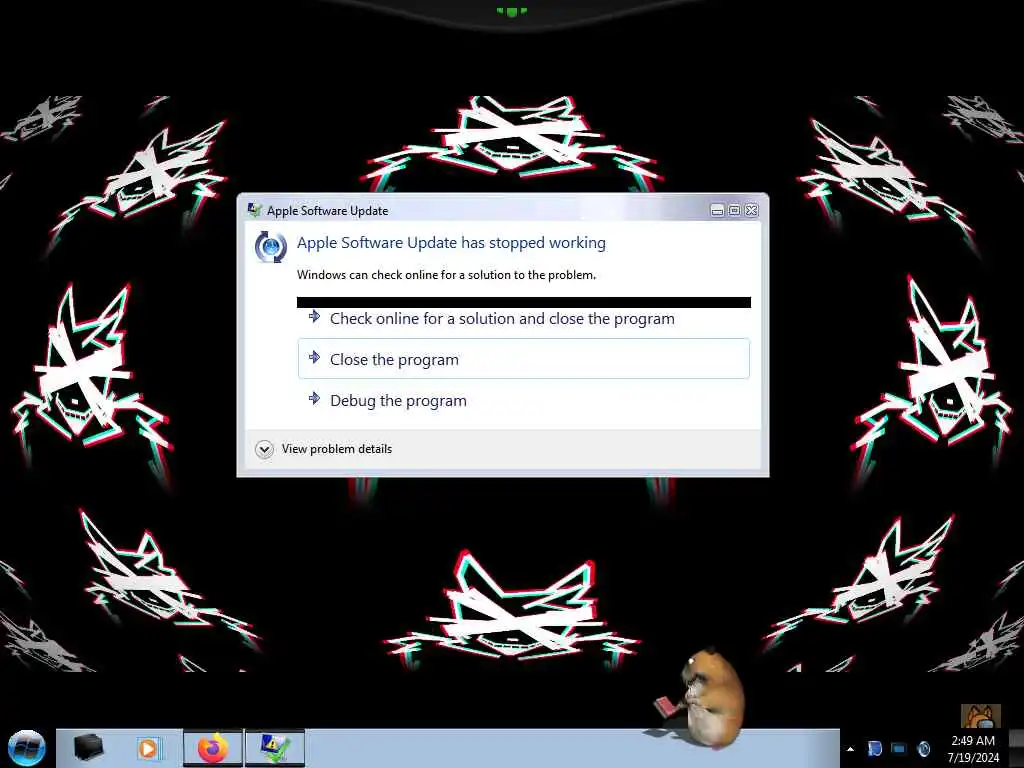Click 'Close the program' option
The width and height of the screenshot is (1024, 768).
(x=524, y=359)
